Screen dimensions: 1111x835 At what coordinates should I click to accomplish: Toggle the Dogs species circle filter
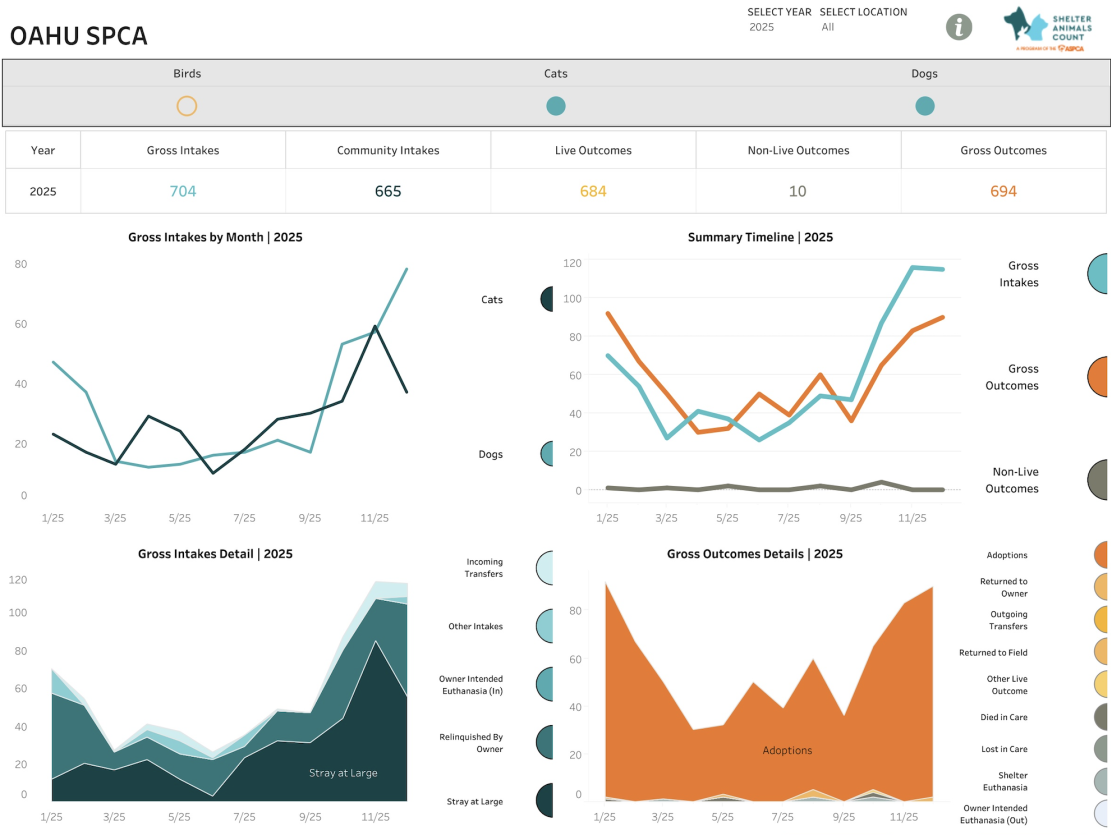pyautogui.click(x=925, y=106)
